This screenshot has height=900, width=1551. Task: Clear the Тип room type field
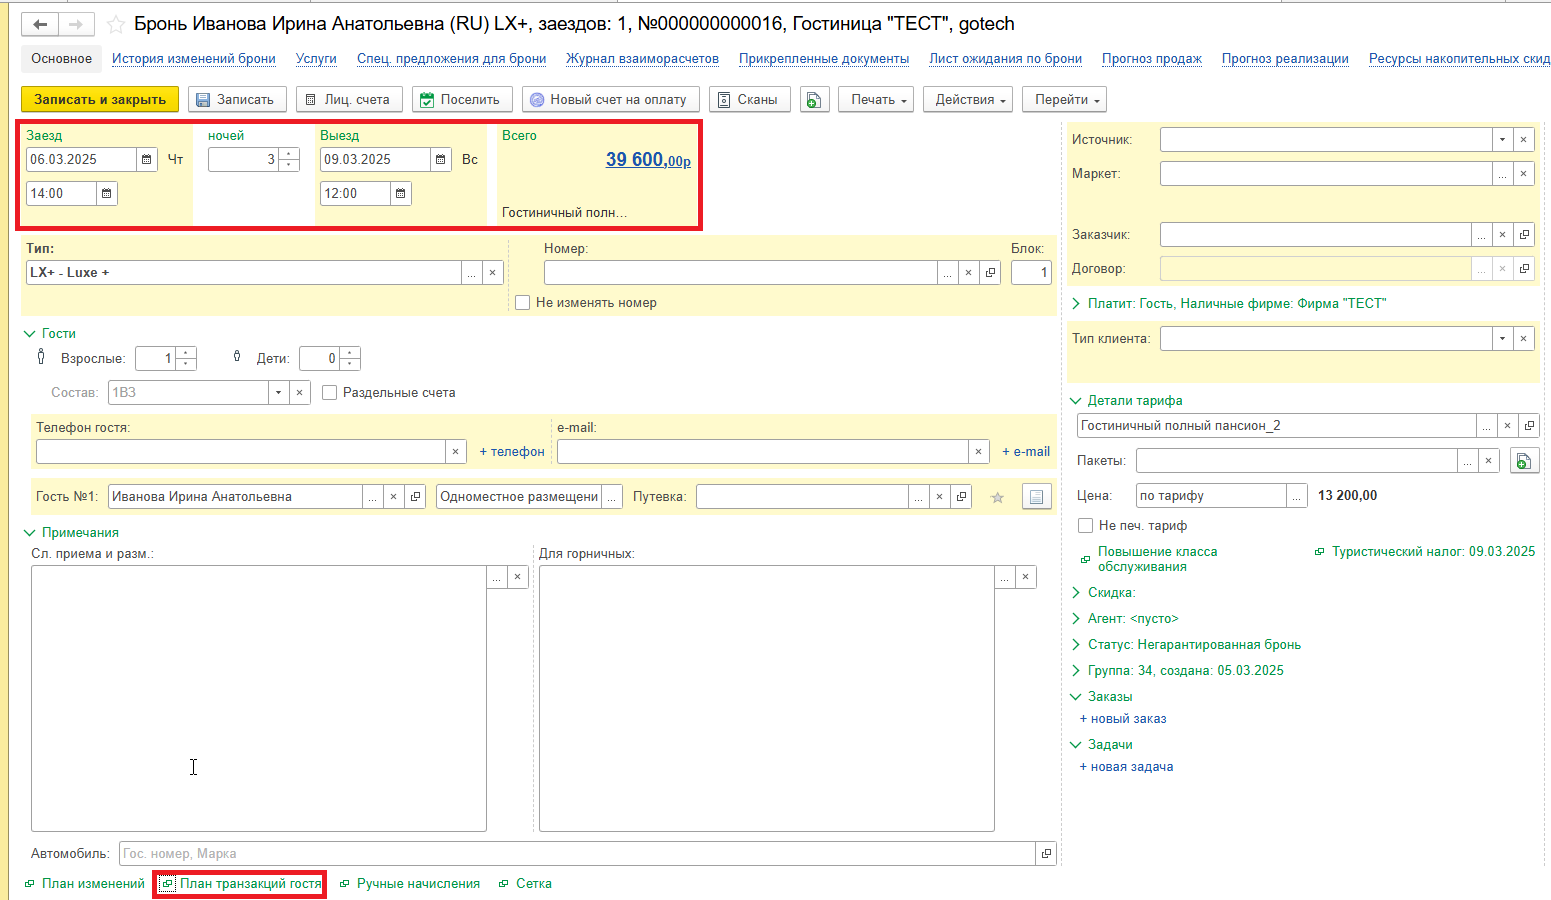pyautogui.click(x=492, y=272)
